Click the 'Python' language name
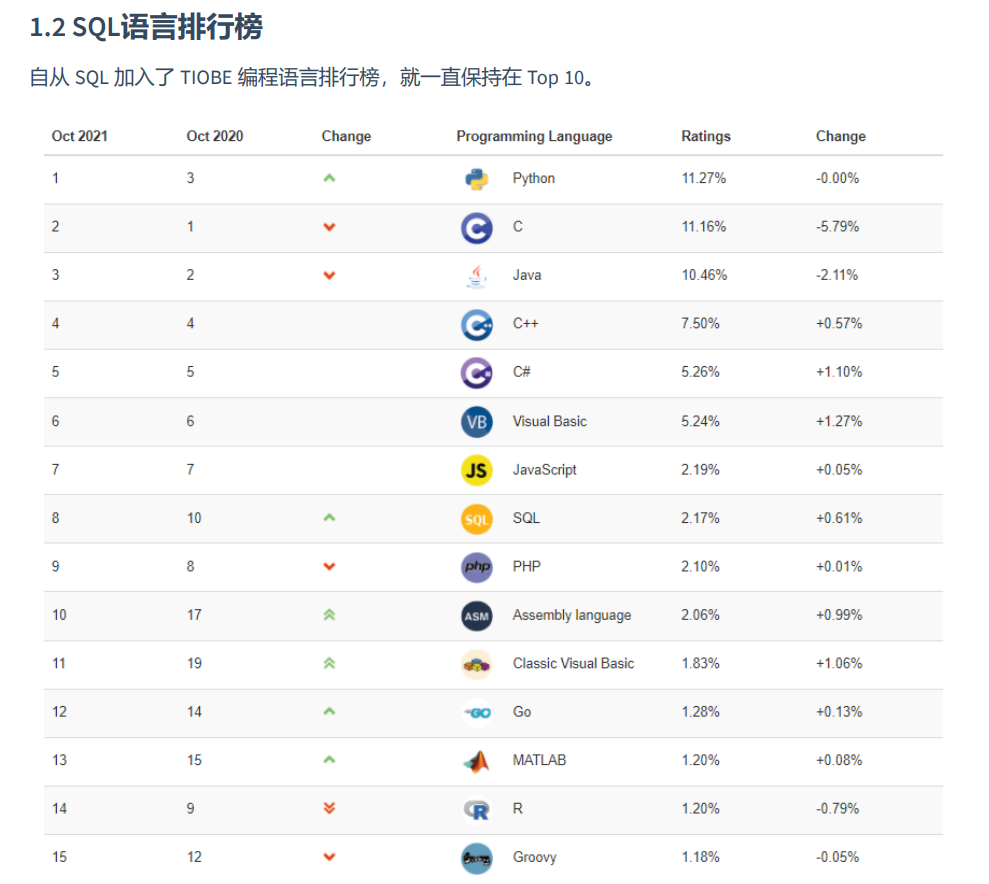The height and width of the screenshot is (884, 989). (x=534, y=178)
